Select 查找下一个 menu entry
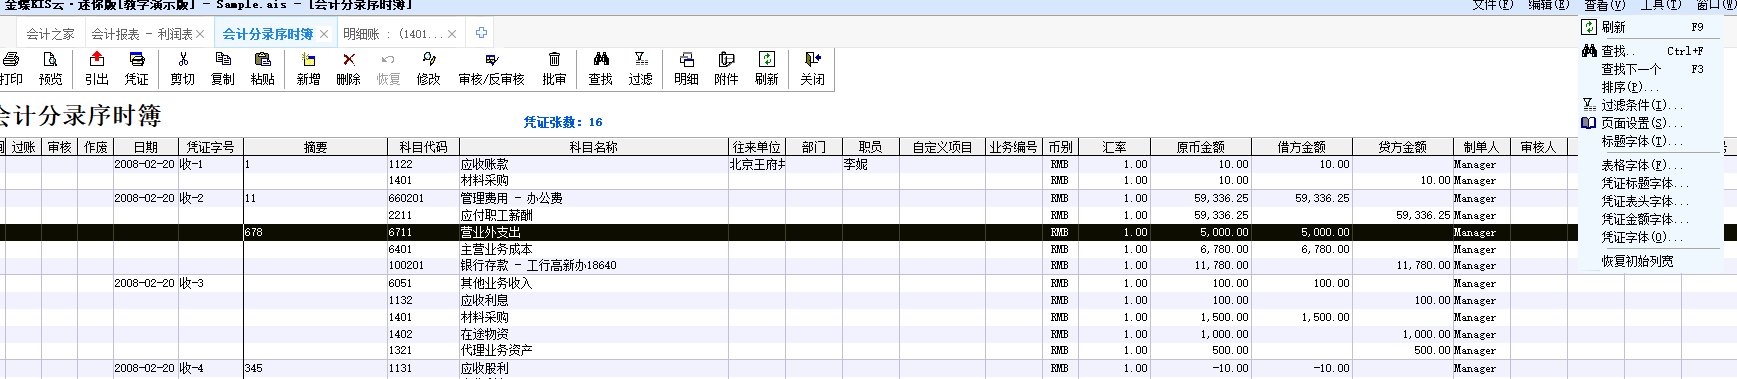This screenshot has width=1737, height=379. click(1650, 69)
